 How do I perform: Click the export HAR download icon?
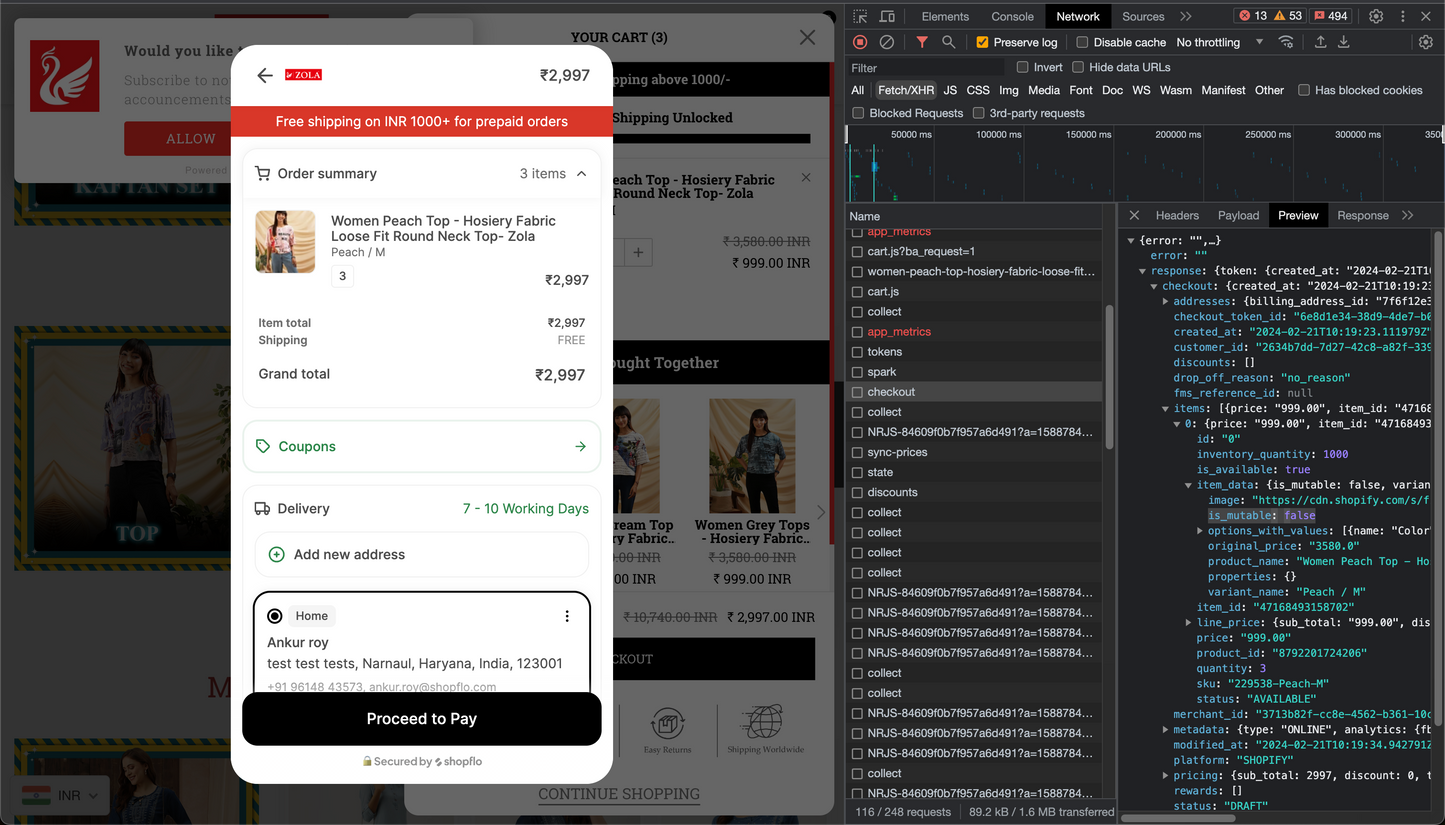[x=1344, y=42]
